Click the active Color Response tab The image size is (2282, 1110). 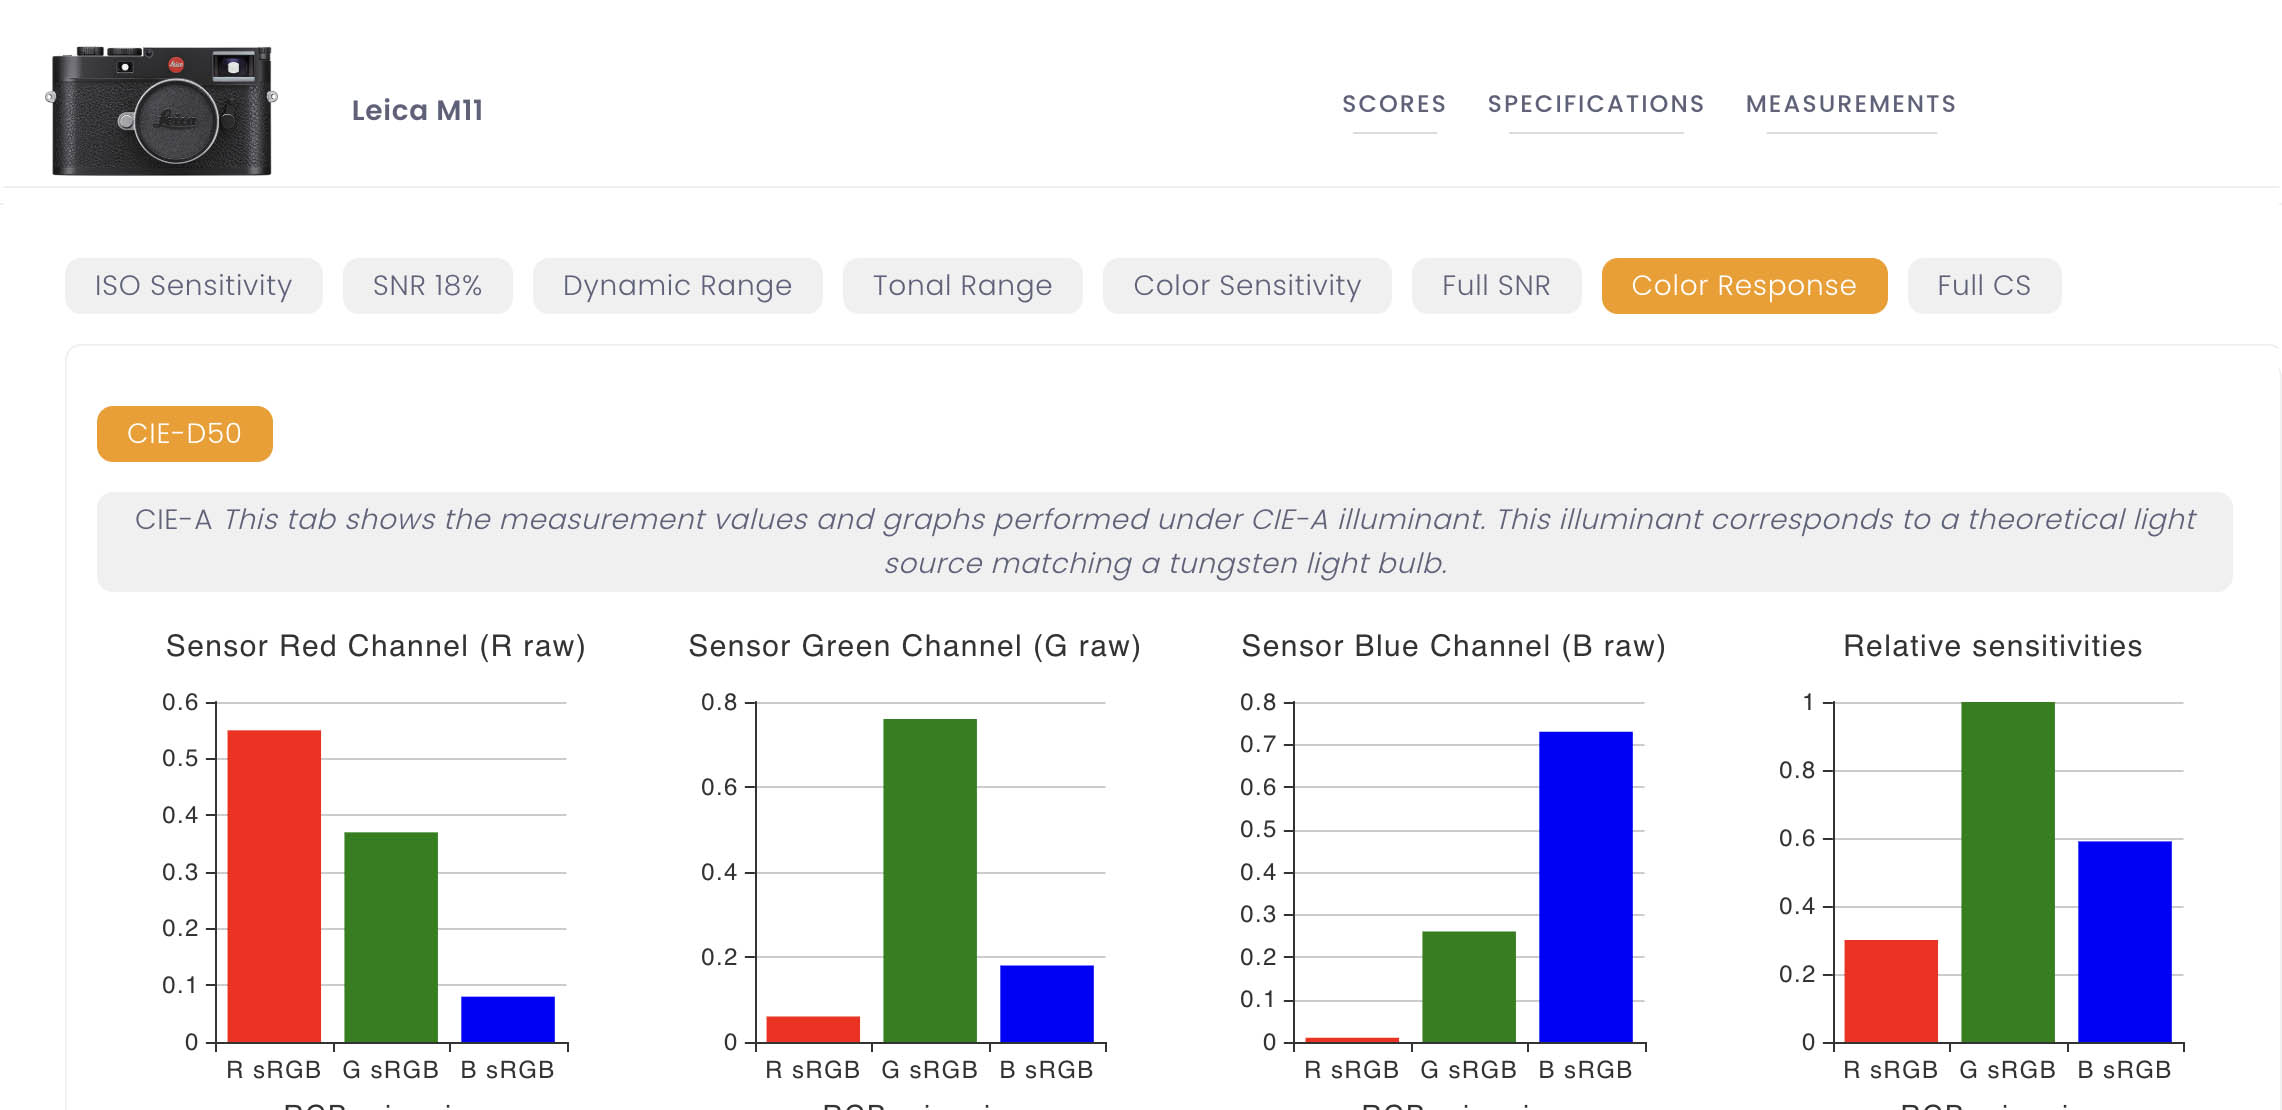1744,286
